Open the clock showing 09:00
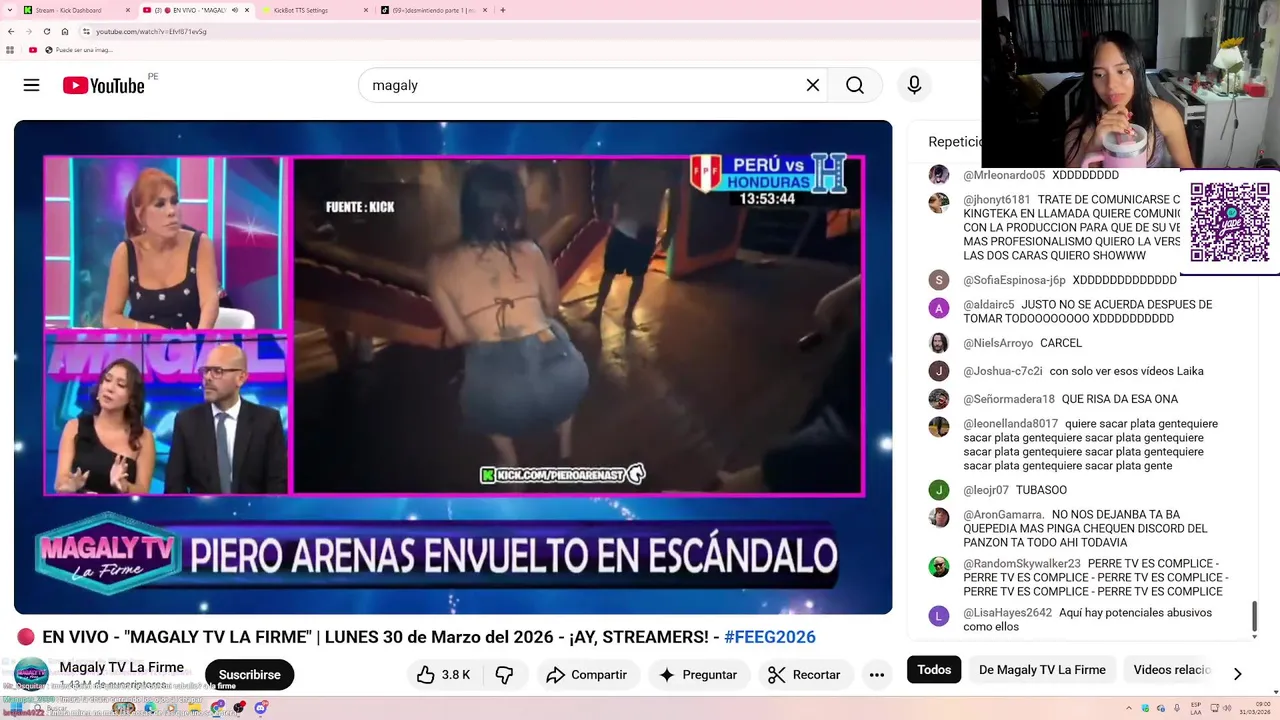Screen dimensions: 1280x720 point(1255,709)
